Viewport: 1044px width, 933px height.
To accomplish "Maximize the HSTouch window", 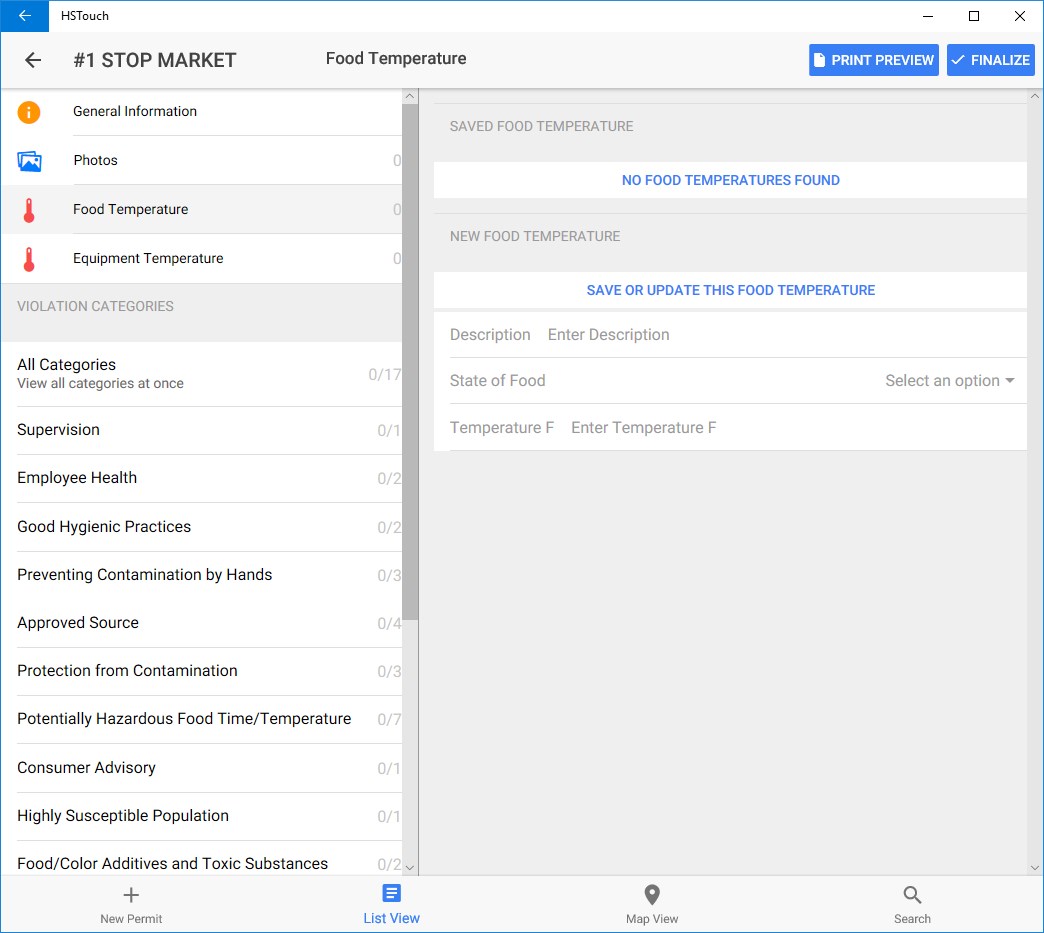I will coord(974,16).
